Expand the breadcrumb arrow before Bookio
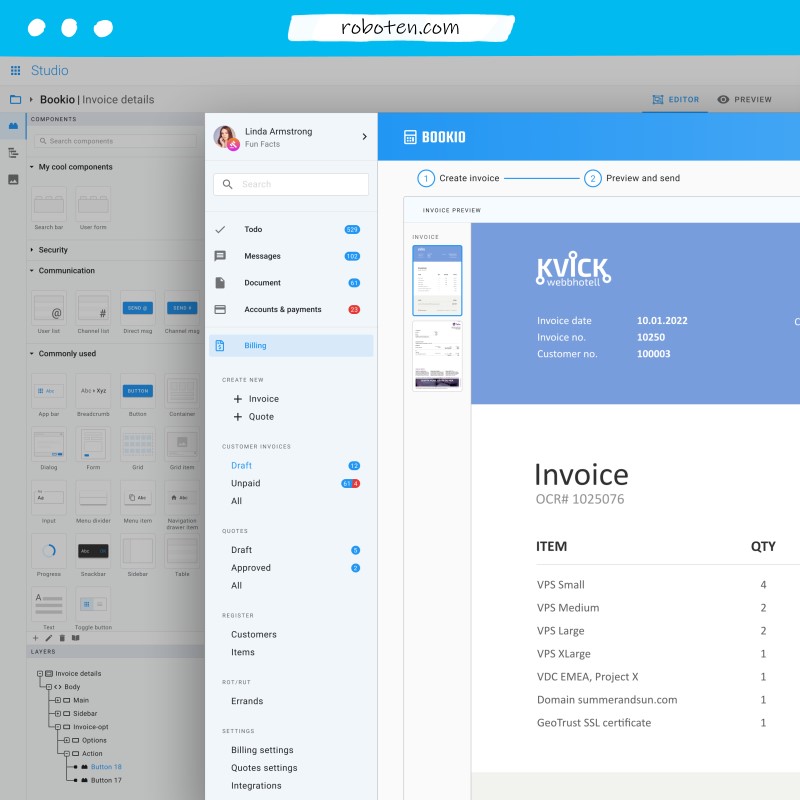The image size is (800, 800). (x=31, y=99)
